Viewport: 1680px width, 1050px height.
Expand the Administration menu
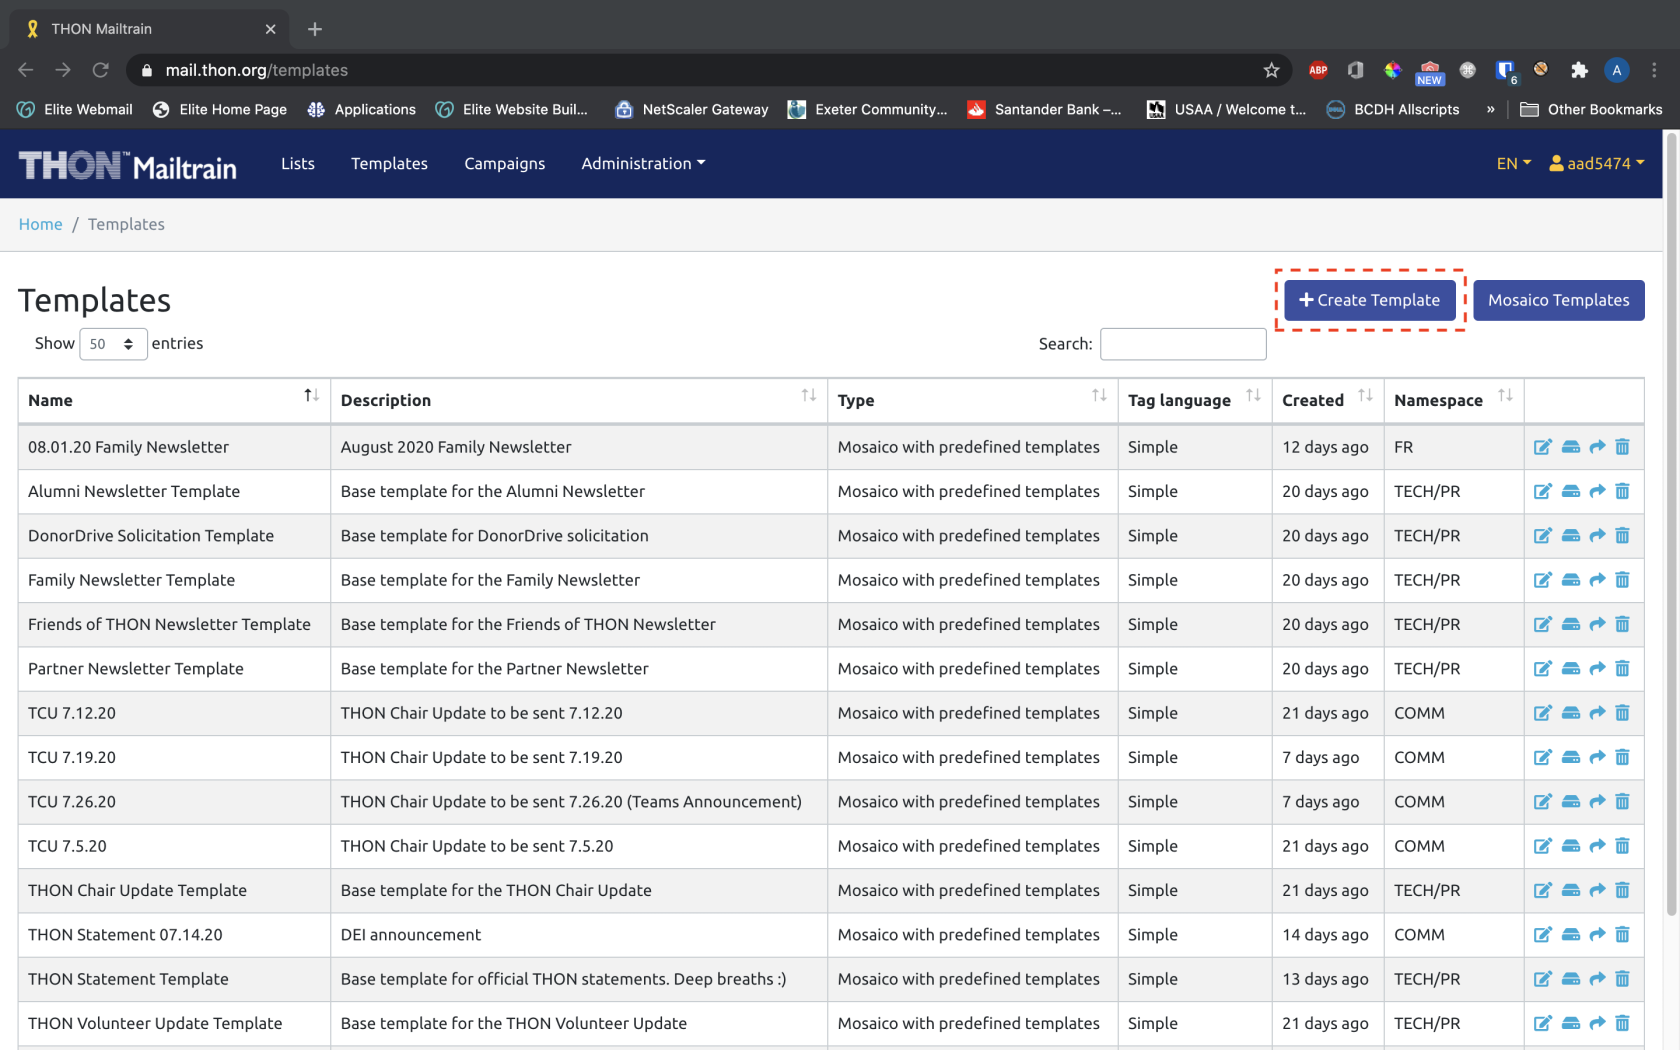pos(643,163)
